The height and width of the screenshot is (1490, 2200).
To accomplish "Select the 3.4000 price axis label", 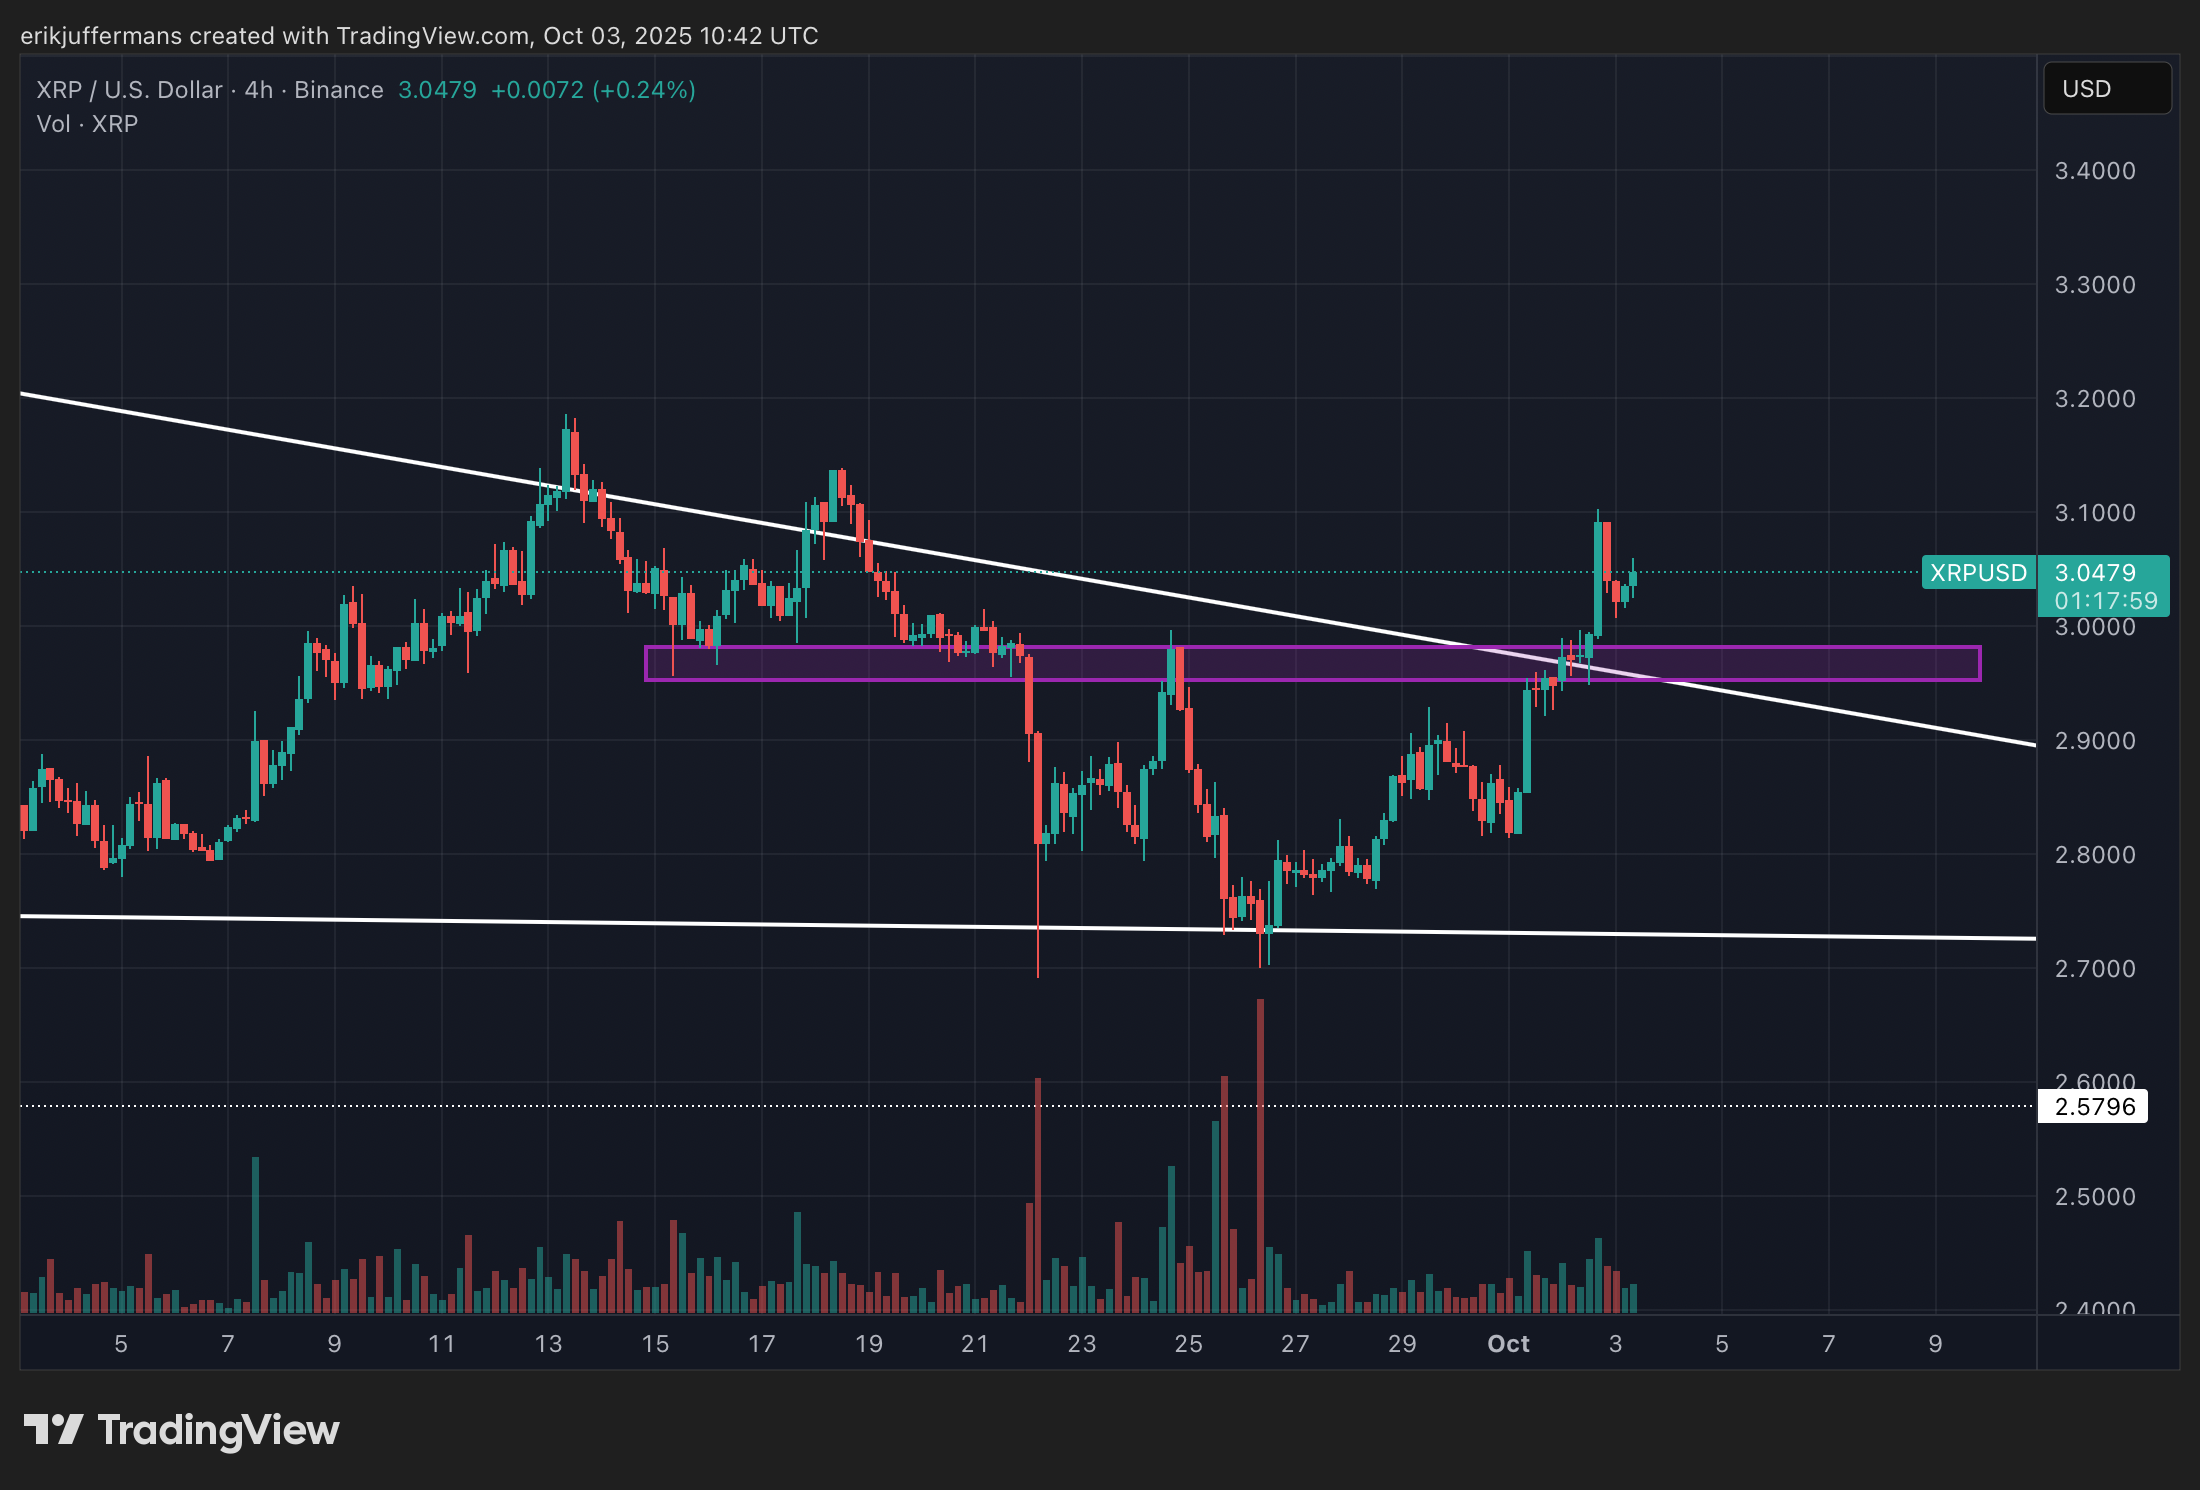I will [2094, 171].
